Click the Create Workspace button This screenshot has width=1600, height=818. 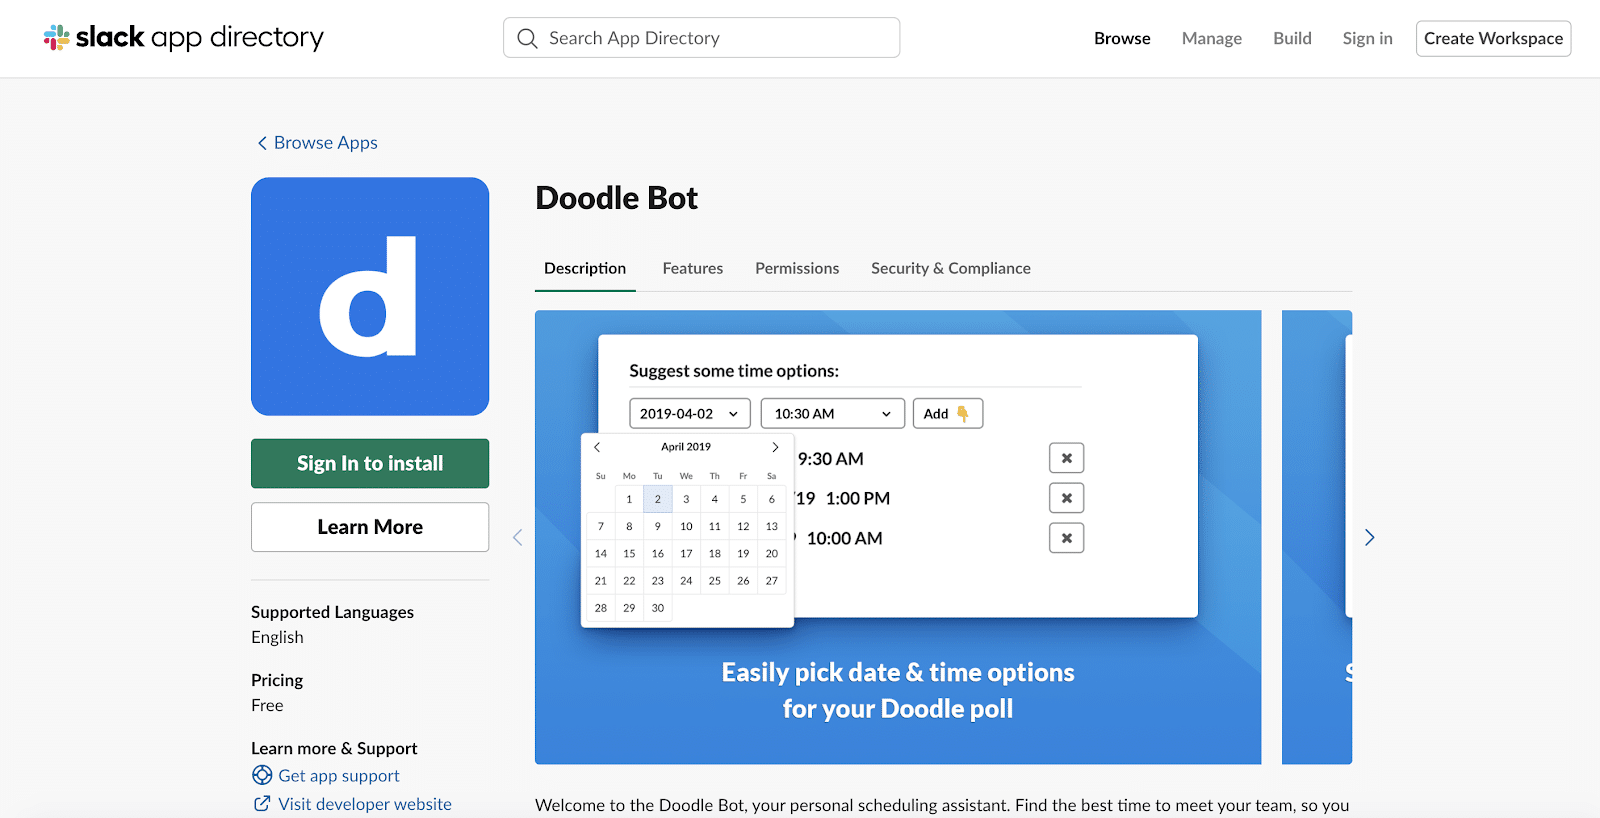[x=1493, y=38]
